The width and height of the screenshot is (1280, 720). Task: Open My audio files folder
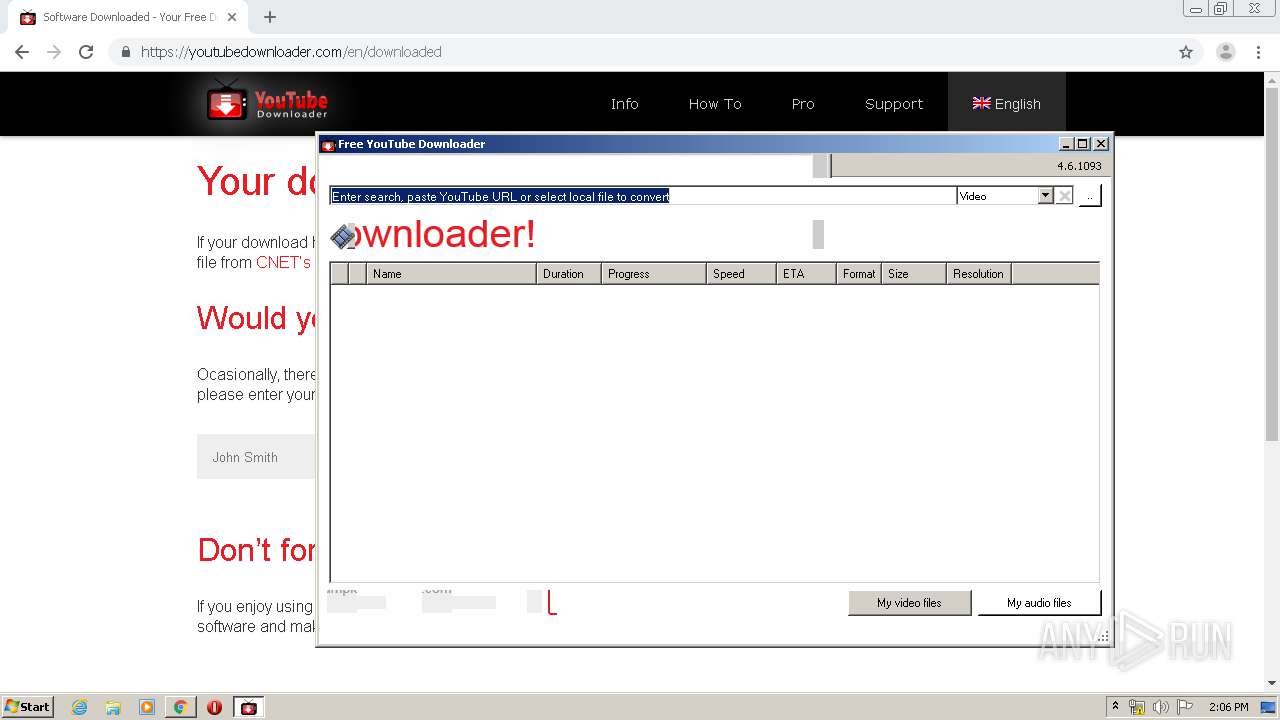click(1039, 603)
